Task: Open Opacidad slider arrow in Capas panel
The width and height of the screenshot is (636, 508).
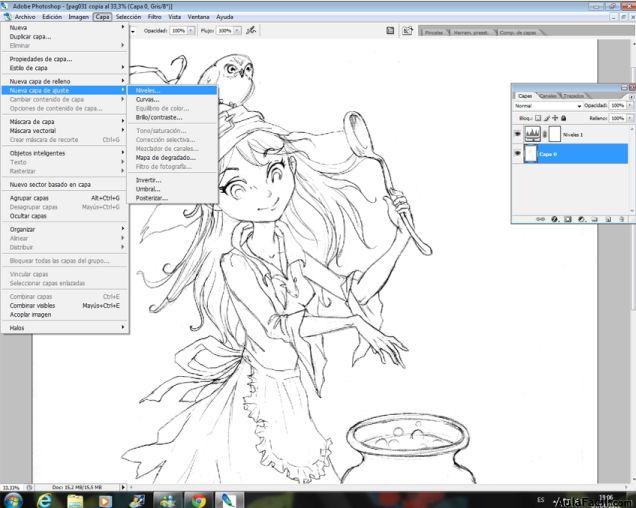Action: (630, 105)
